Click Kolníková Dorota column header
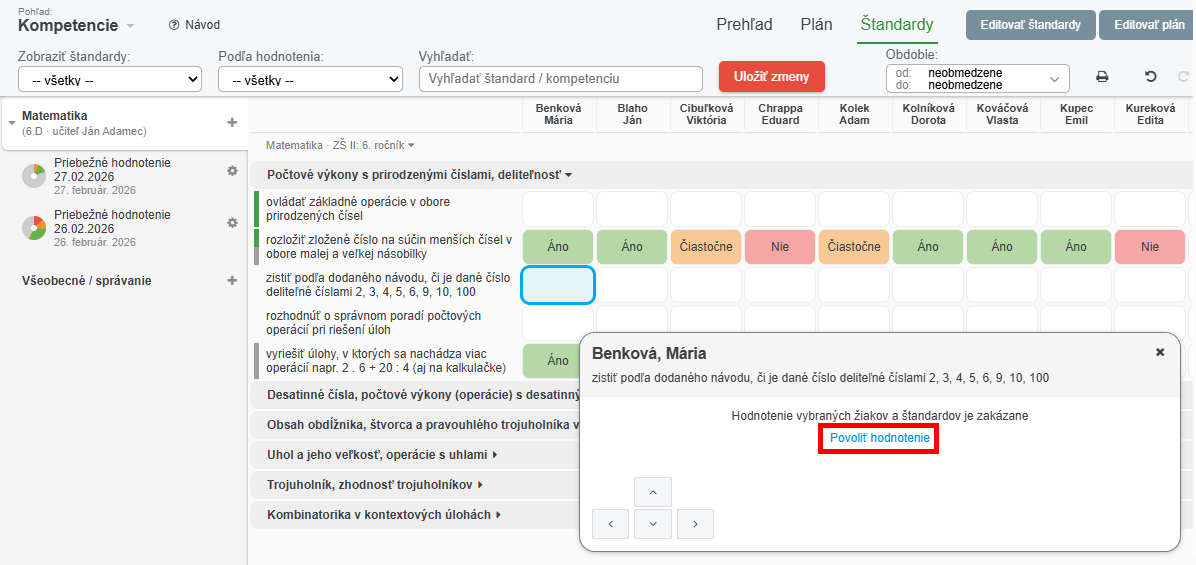Image resolution: width=1196 pixels, height=565 pixels. pos(928,114)
